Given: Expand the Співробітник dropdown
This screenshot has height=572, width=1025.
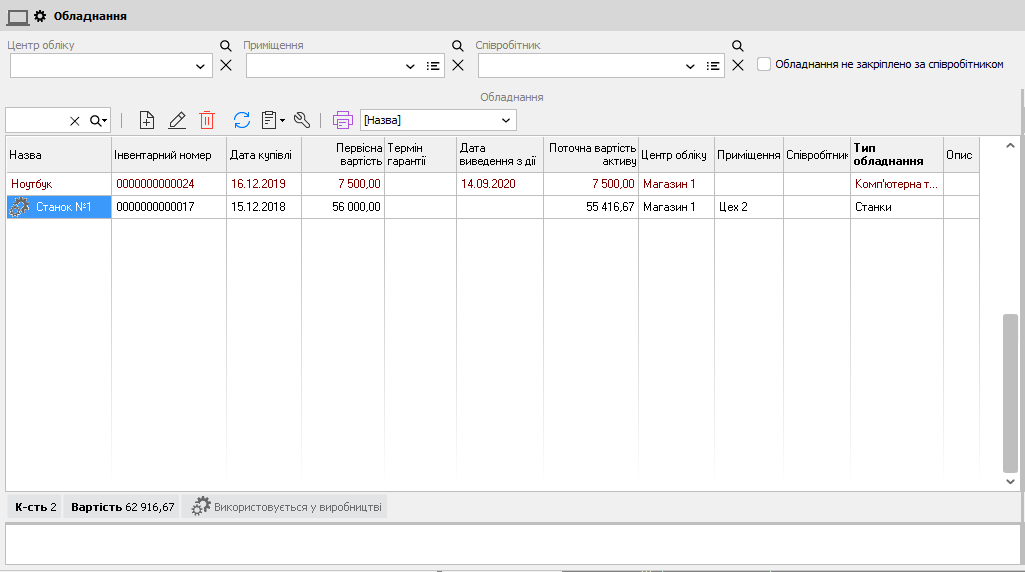Looking at the screenshot, I should click(x=690, y=66).
